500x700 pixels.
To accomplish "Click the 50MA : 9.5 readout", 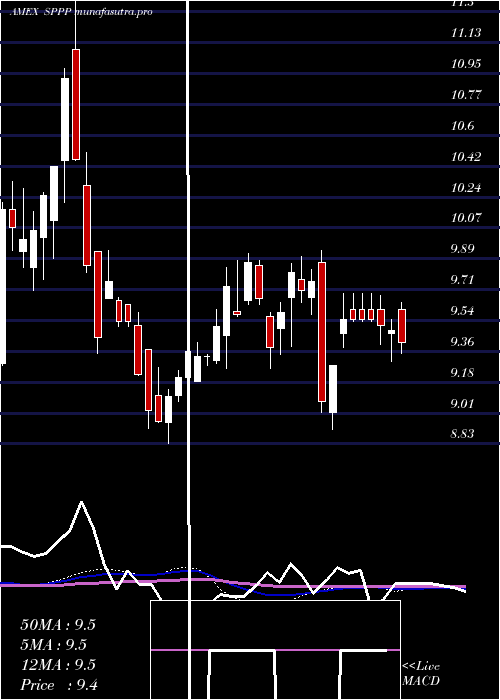I will click(58, 625).
